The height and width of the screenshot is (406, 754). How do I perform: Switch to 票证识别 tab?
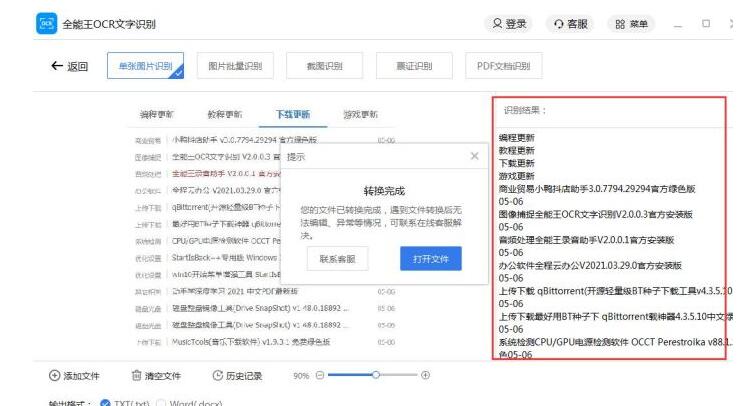[x=414, y=65]
